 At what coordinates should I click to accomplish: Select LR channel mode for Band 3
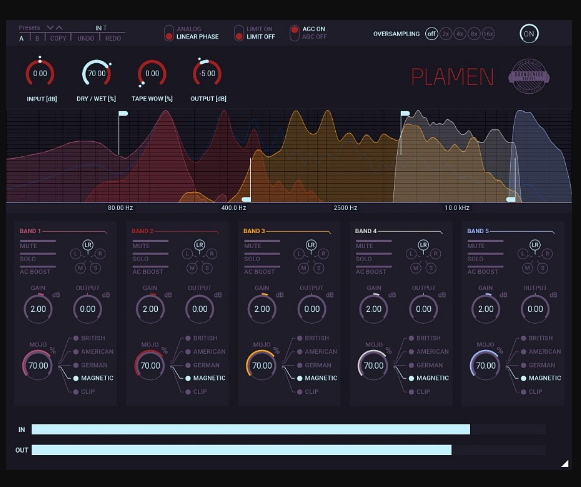[311, 245]
